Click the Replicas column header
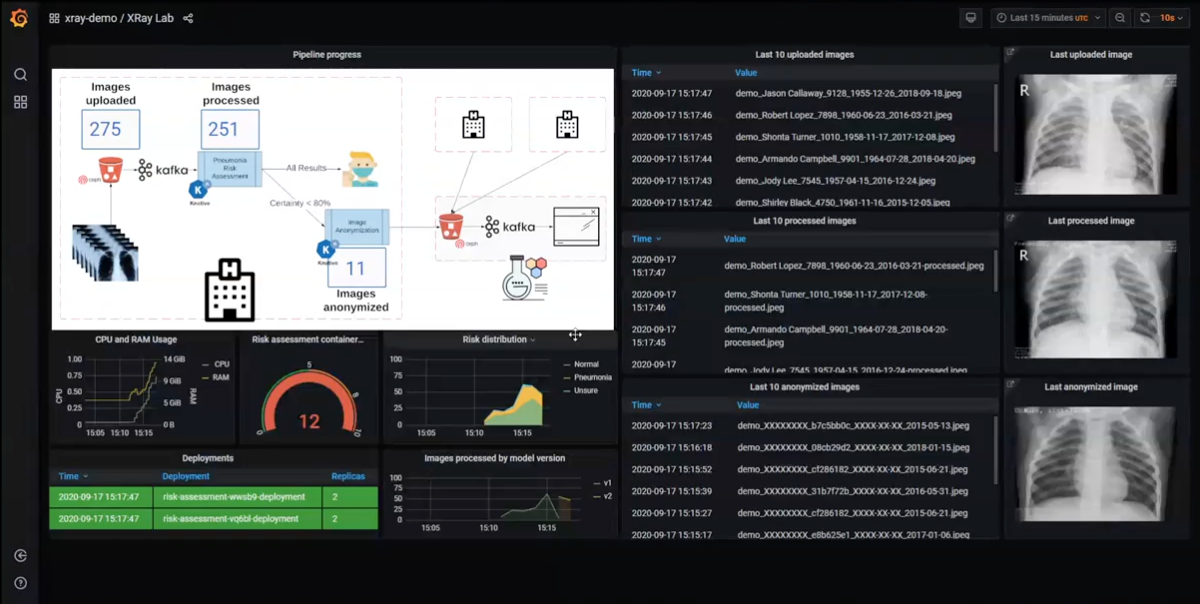 348,477
